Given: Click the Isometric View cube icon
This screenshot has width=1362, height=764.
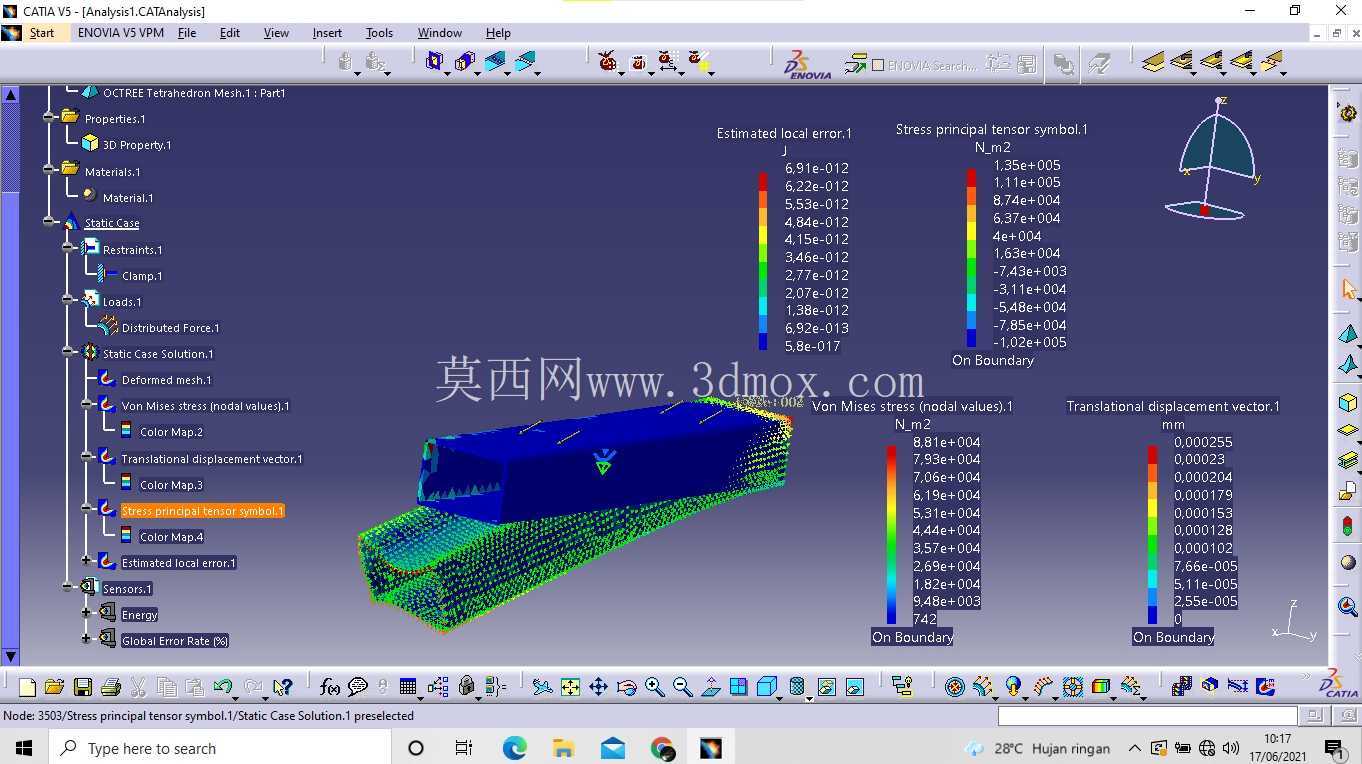Looking at the screenshot, I should [767, 687].
